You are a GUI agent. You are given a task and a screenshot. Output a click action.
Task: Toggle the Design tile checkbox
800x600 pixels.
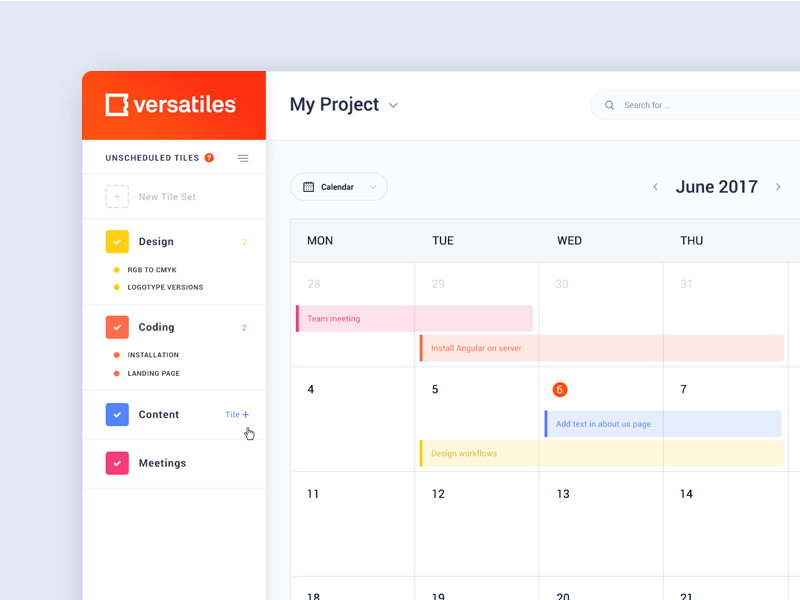coord(117,241)
